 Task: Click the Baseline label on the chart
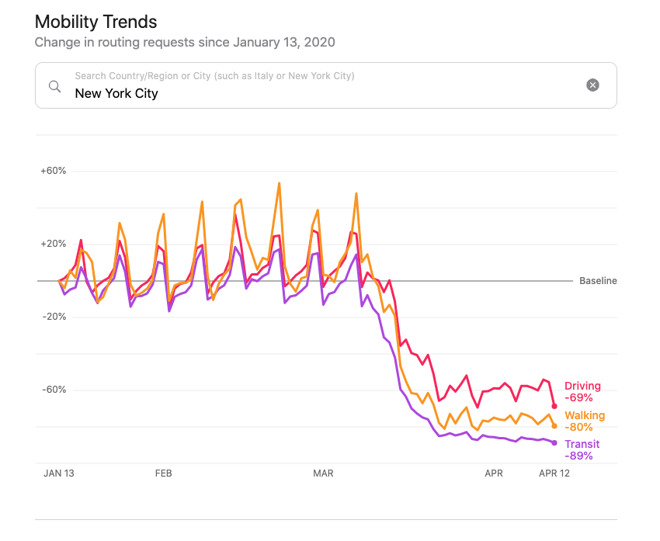tap(598, 281)
